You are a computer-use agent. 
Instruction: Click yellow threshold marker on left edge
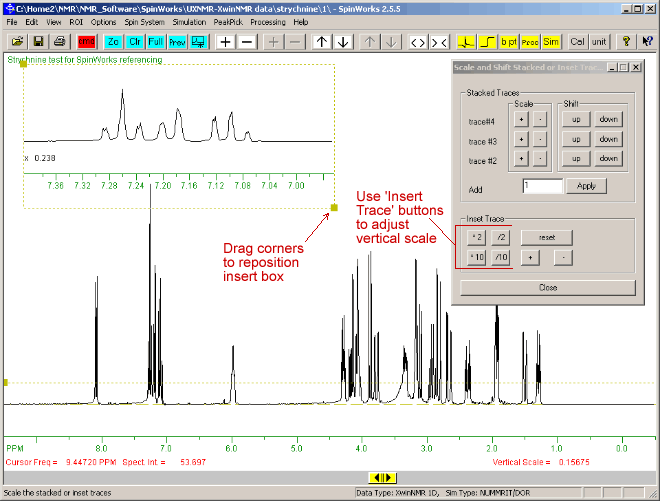[x=6, y=382]
